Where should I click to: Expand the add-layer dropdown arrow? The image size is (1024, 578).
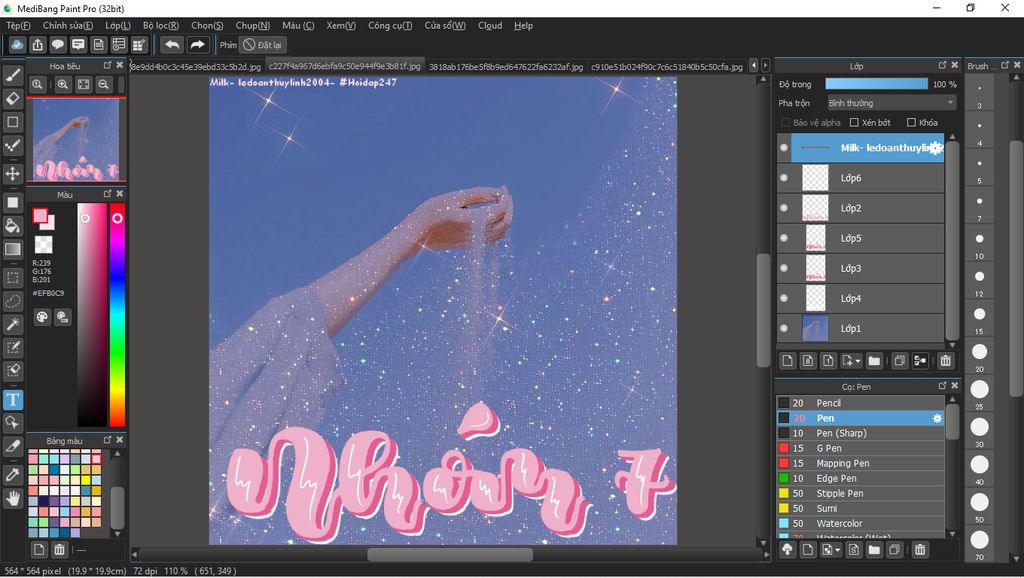pyautogui.click(x=857, y=361)
